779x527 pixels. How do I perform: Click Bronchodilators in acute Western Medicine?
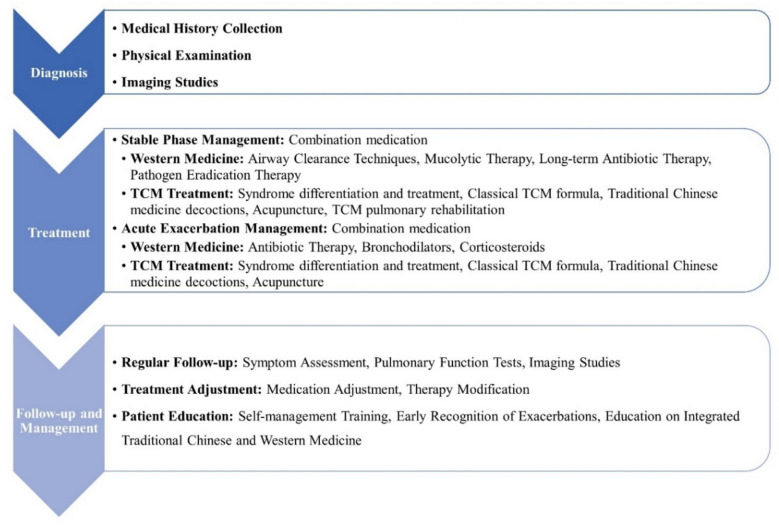[x=407, y=247]
